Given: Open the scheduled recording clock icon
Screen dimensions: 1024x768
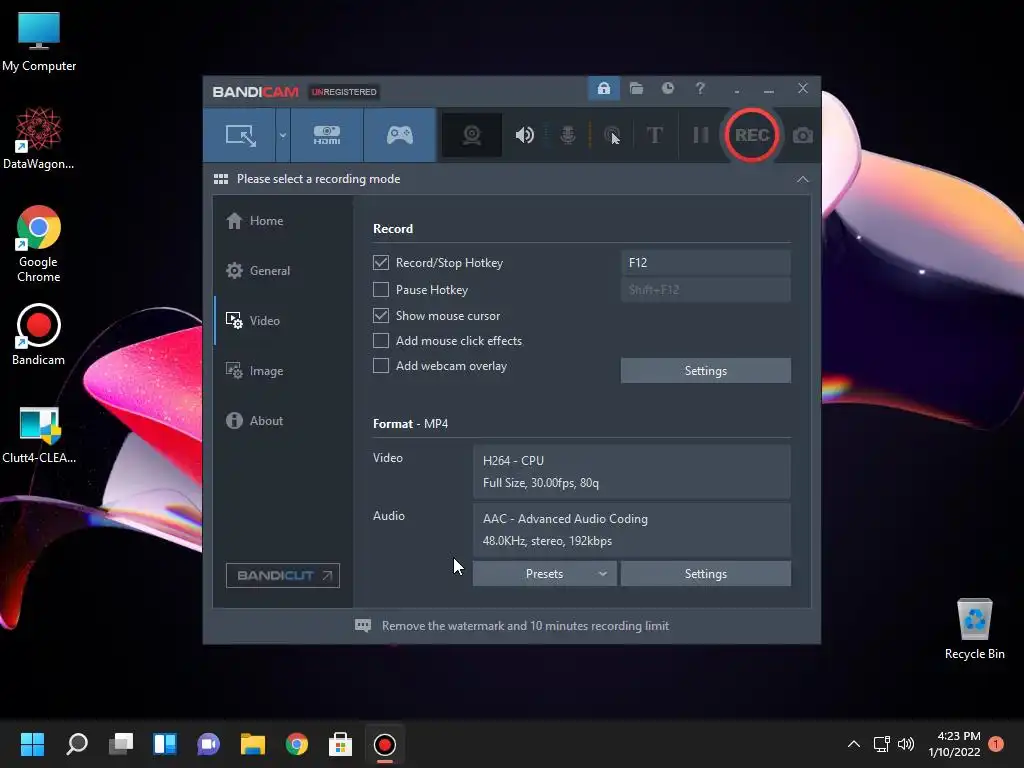Looking at the screenshot, I should coord(667,88).
